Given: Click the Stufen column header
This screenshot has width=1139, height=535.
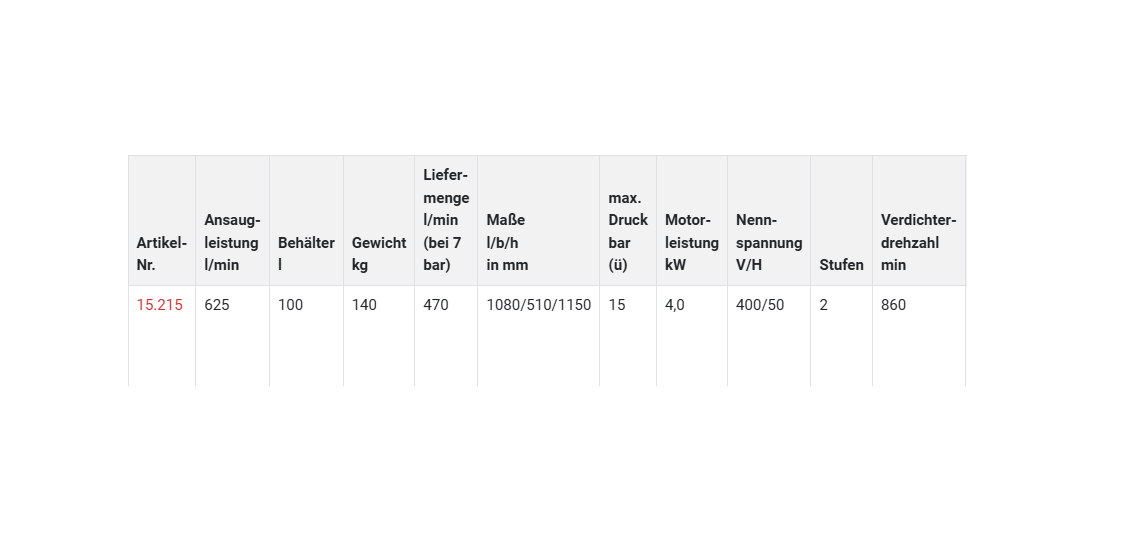Looking at the screenshot, I should click(841, 265).
